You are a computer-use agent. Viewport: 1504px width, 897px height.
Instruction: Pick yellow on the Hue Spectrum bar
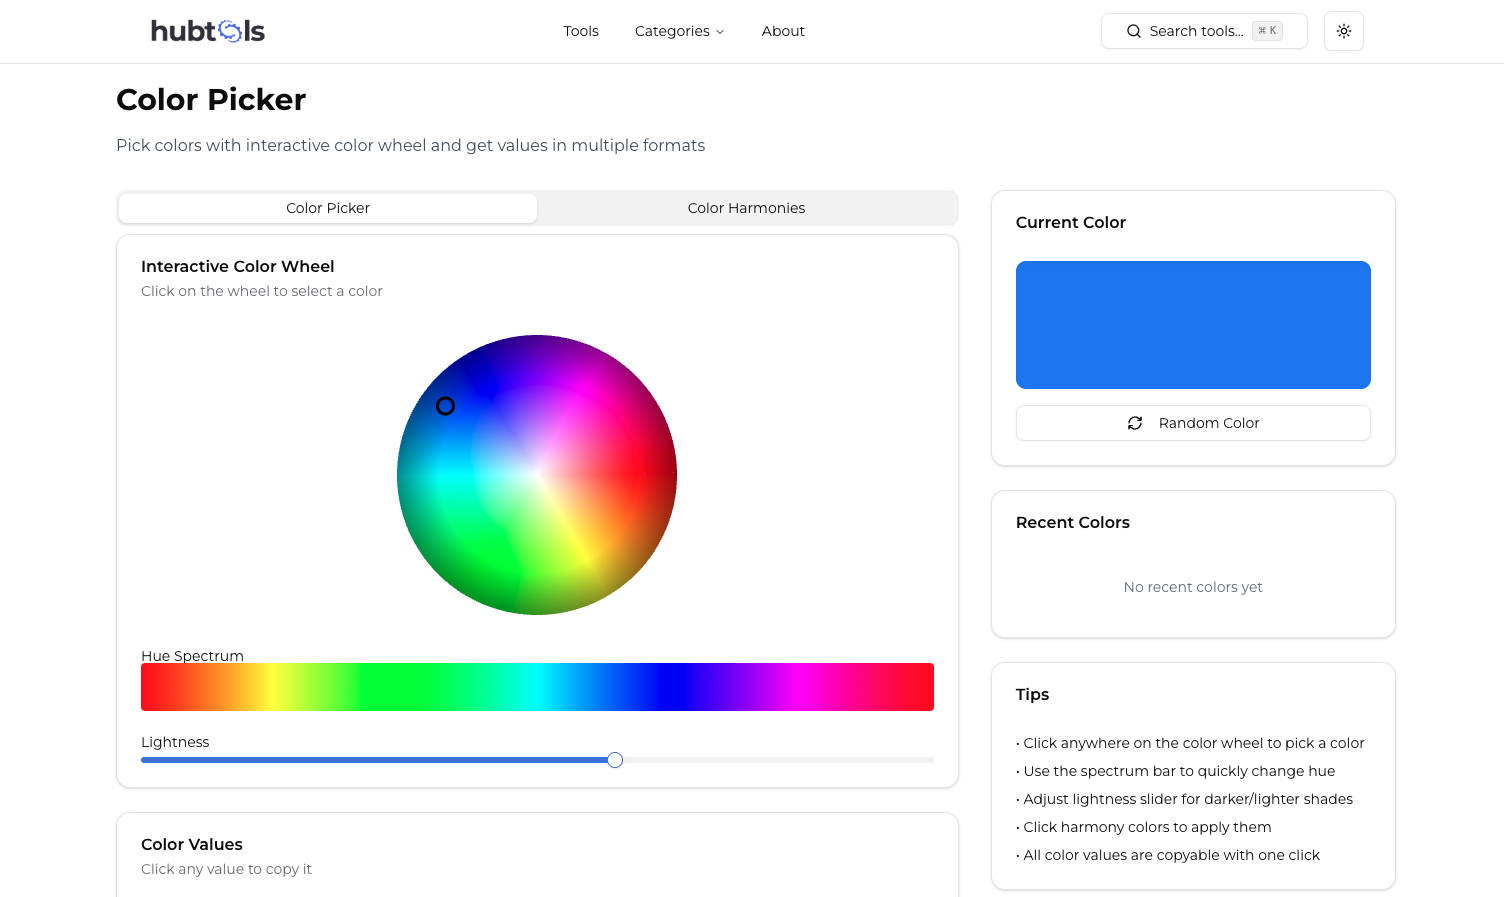pos(272,687)
